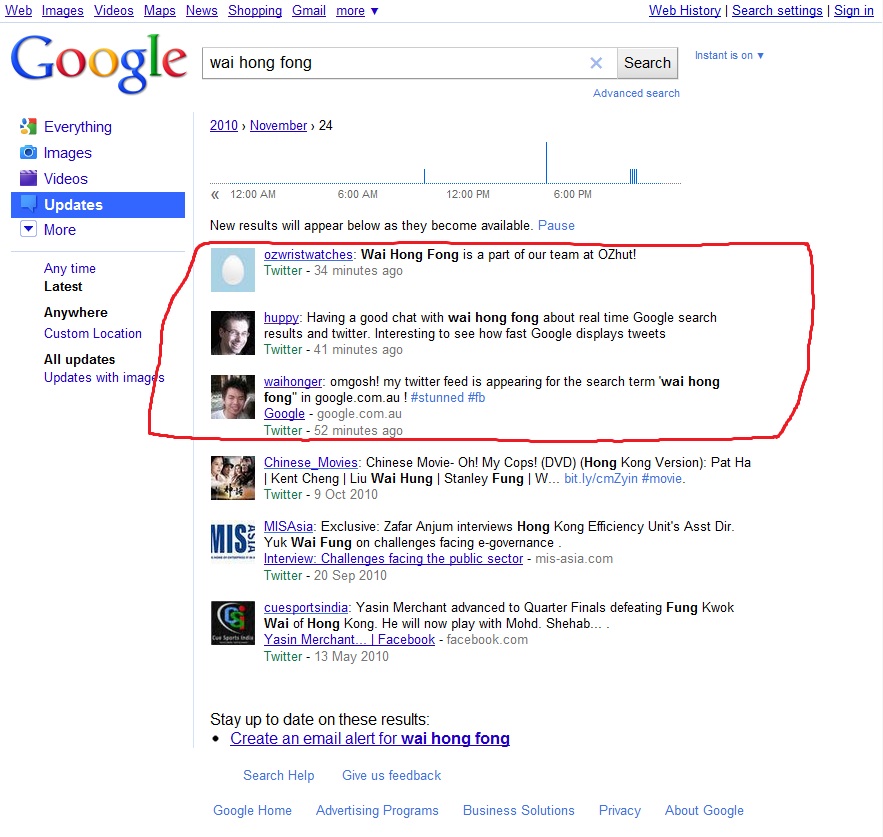Open cuesportsindia avatar image
This screenshot has height=837, width=883.
pos(233,623)
